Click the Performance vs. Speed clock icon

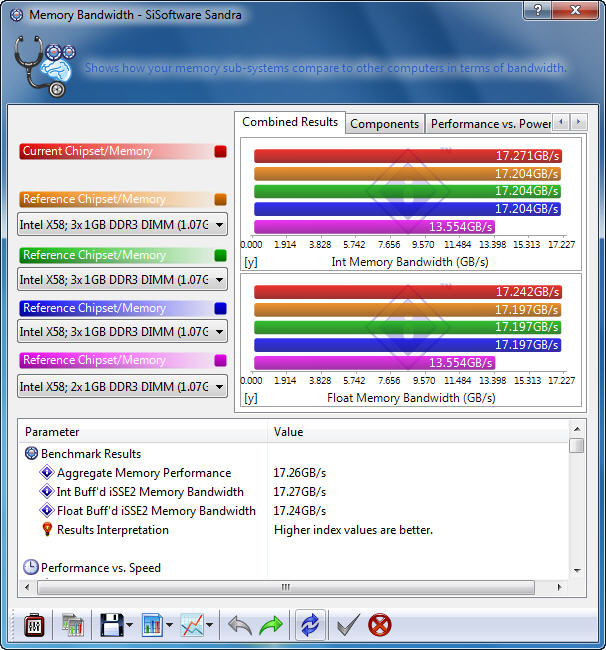pyautogui.click(x=31, y=568)
